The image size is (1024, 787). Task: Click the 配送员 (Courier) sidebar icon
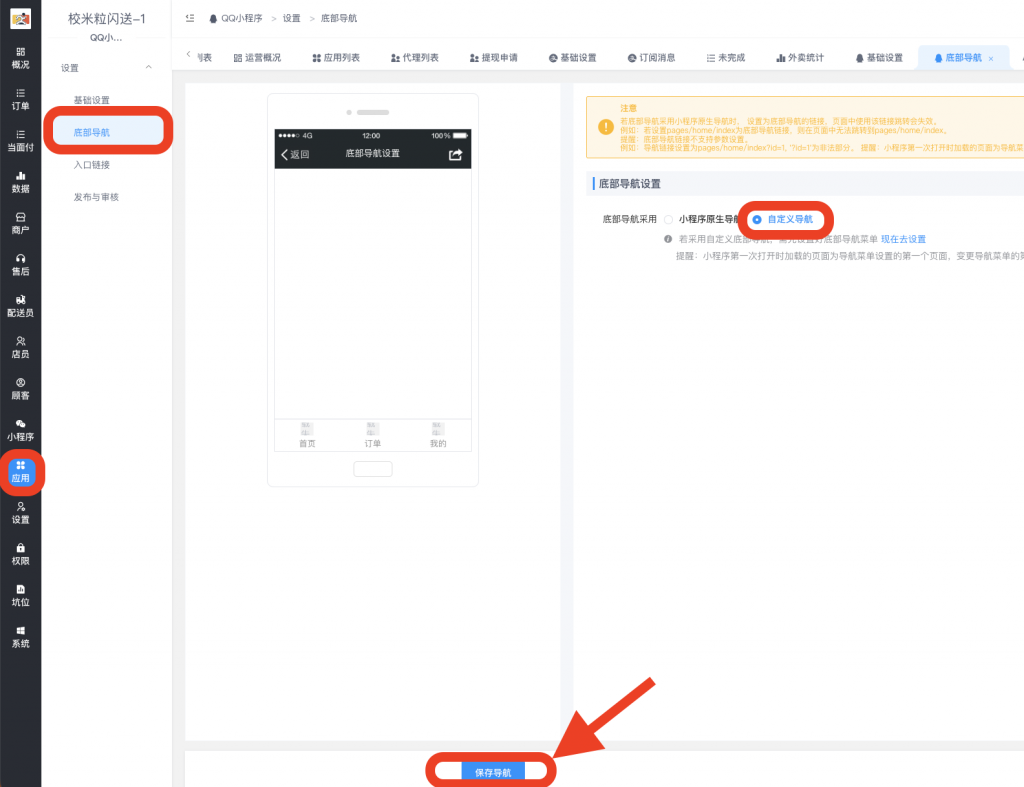(20, 307)
